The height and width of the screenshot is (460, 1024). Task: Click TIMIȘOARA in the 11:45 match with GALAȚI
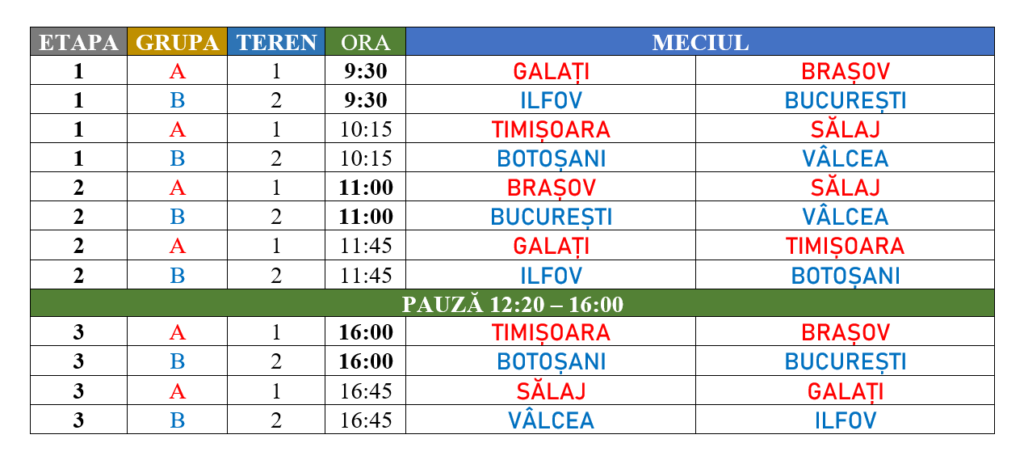(x=846, y=246)
